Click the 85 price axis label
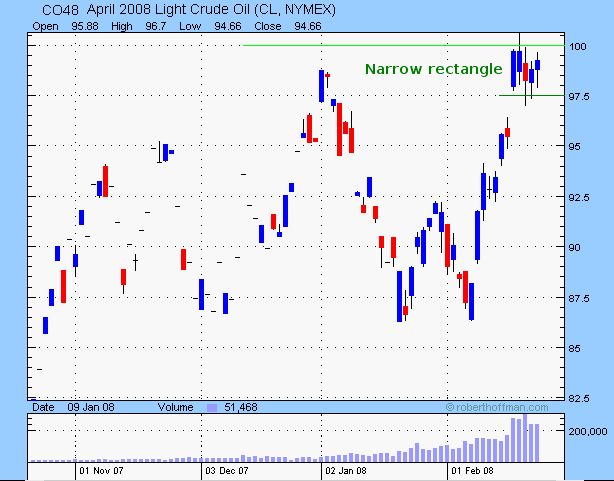This screenshot has width=614, height=481. 575,348
